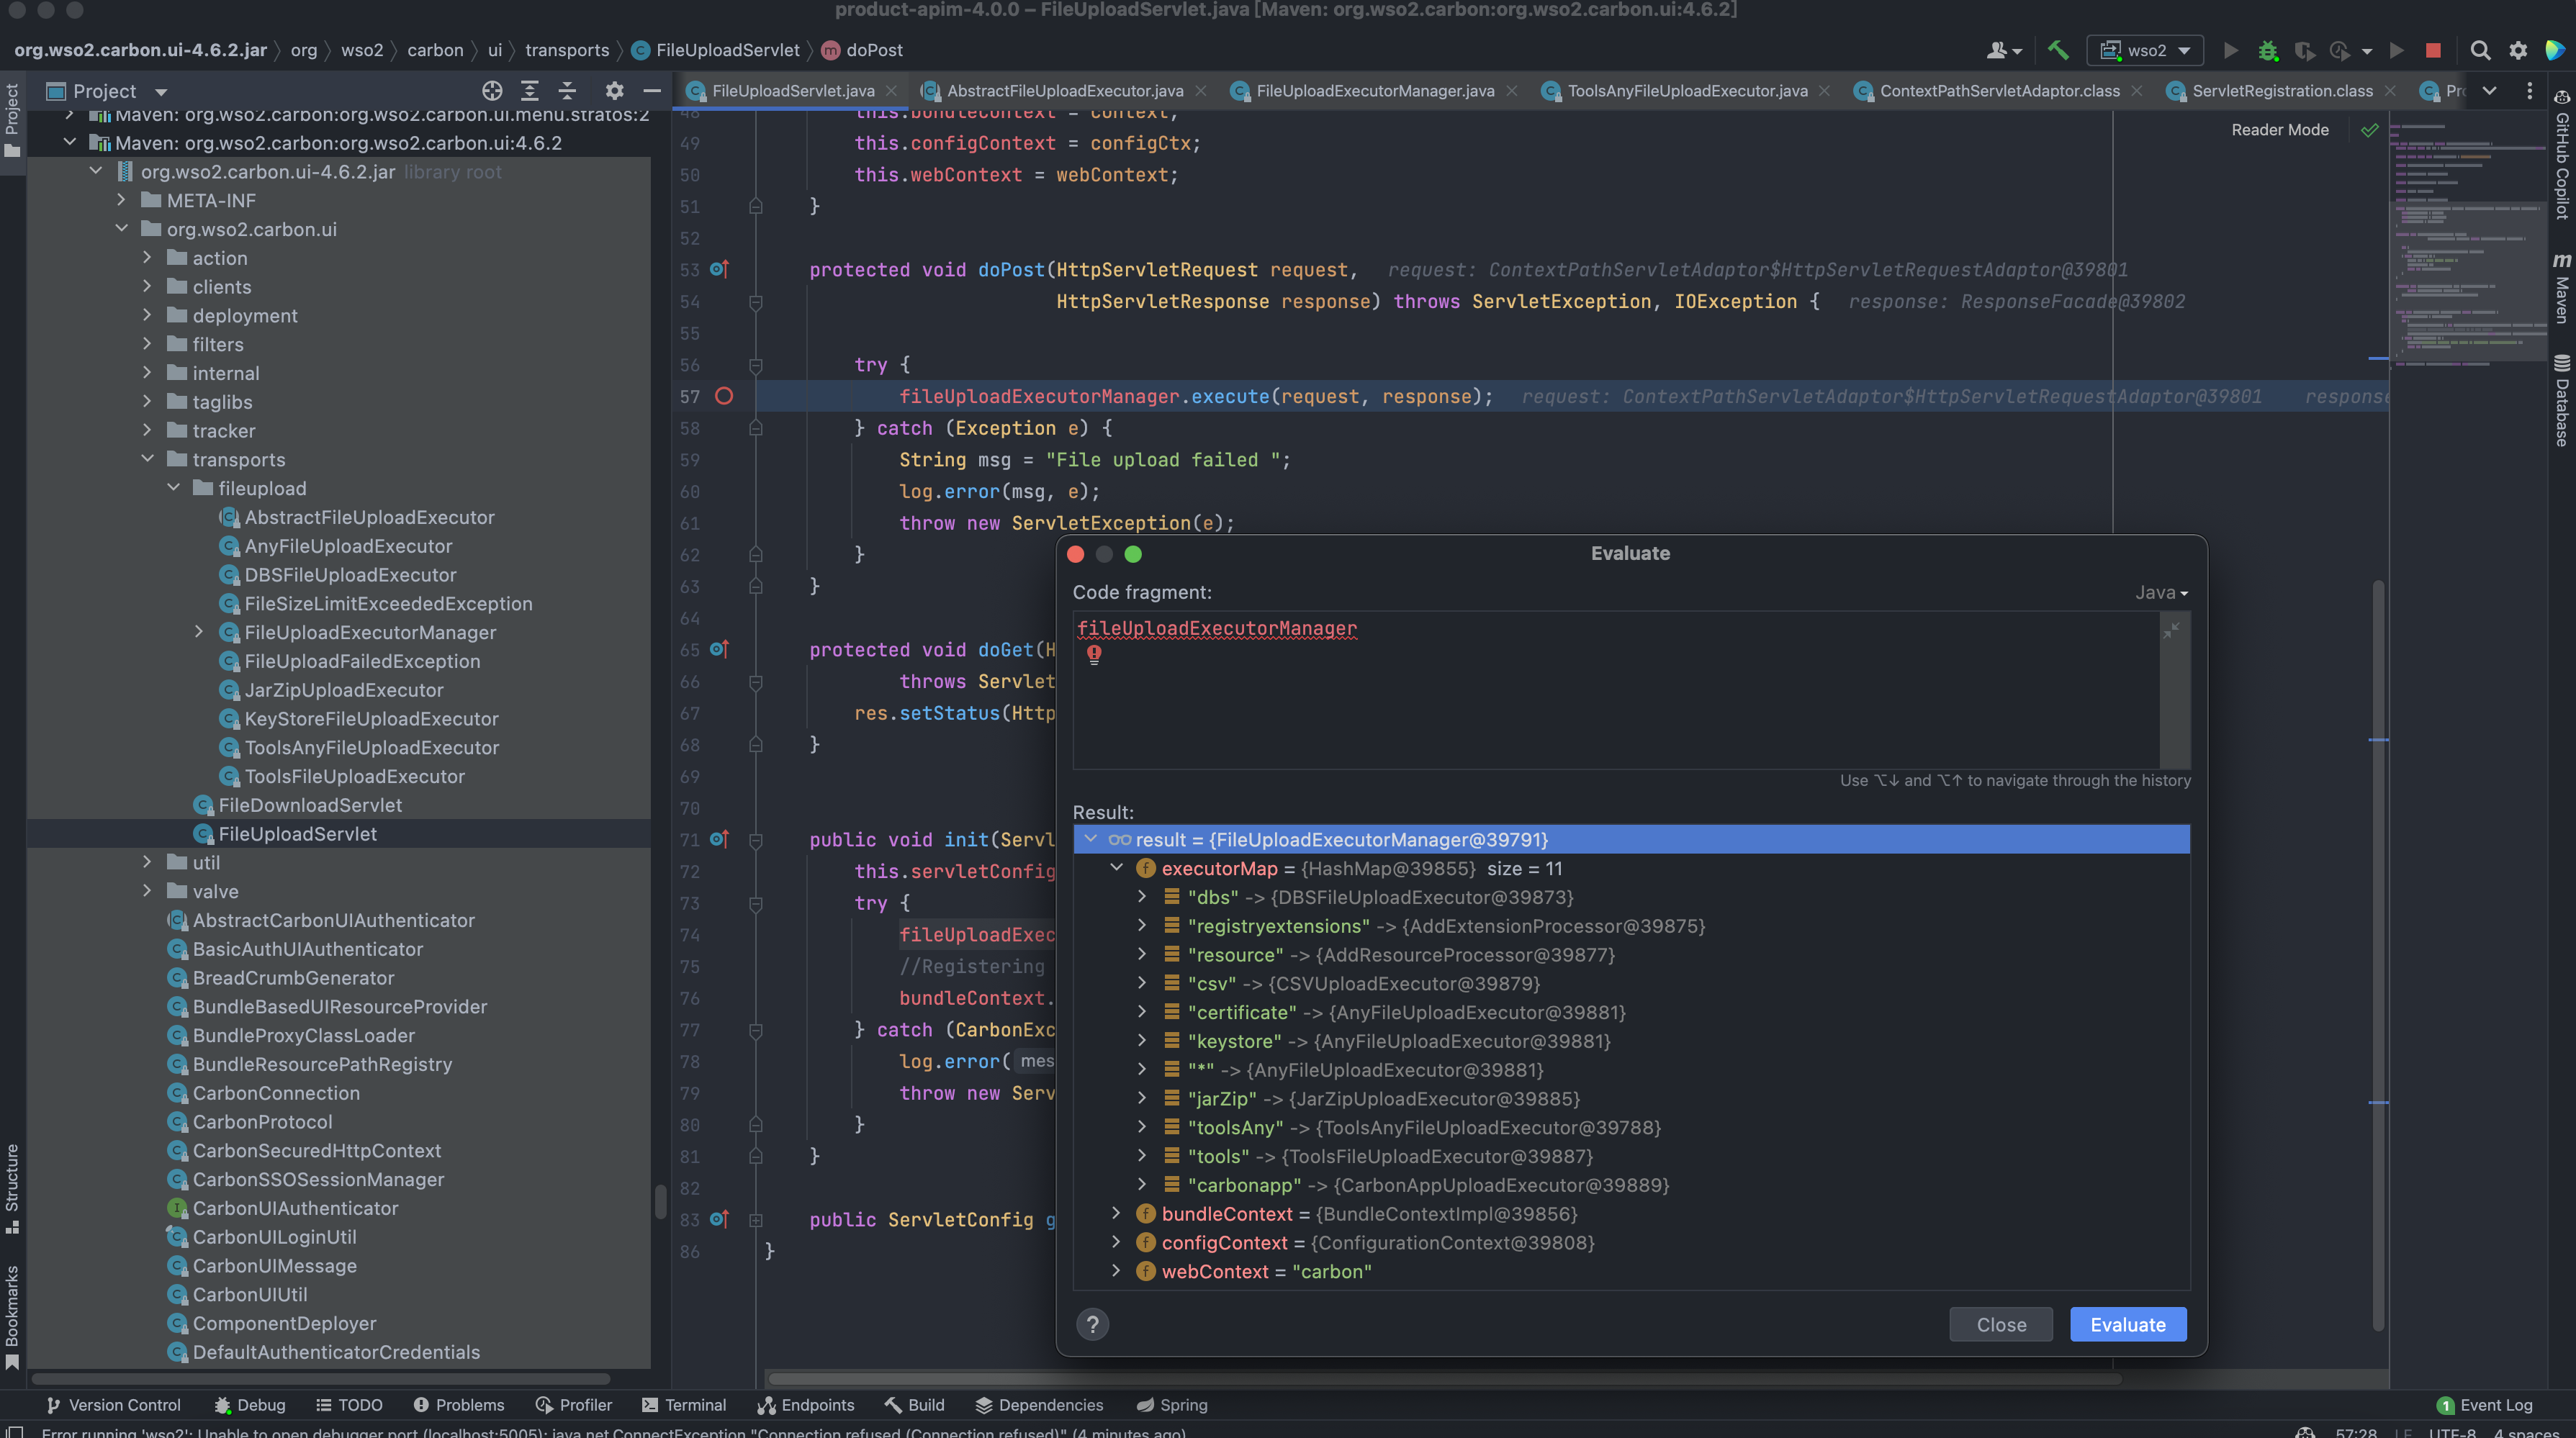Collapse the doPost method fold marker
Image resolution: width=2576 pixels, height=1438 pixels.
click(756, 302)
